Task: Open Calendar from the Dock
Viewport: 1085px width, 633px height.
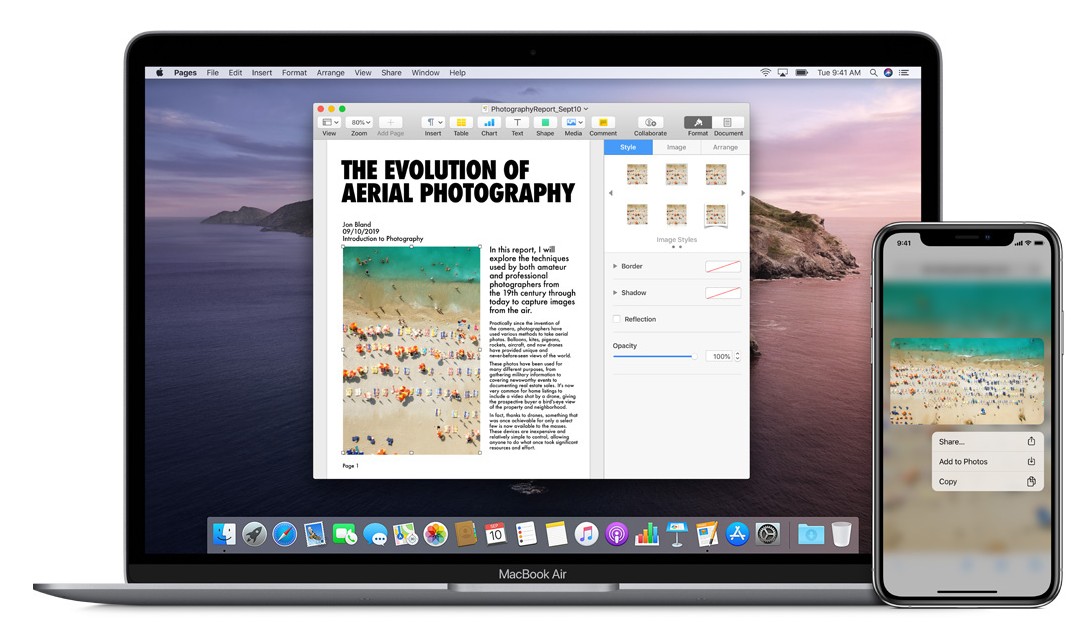Action: [495, 534]
